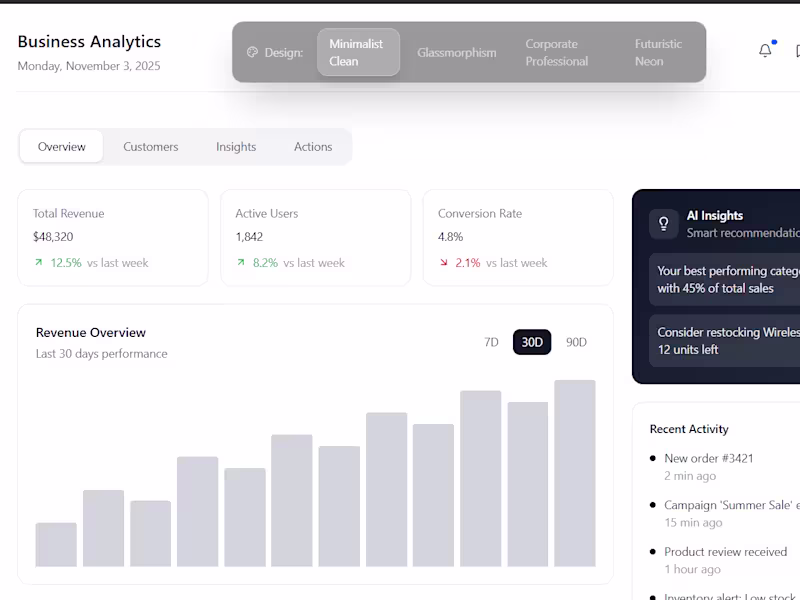Click the 1,842 active users value

pos(249,237)
